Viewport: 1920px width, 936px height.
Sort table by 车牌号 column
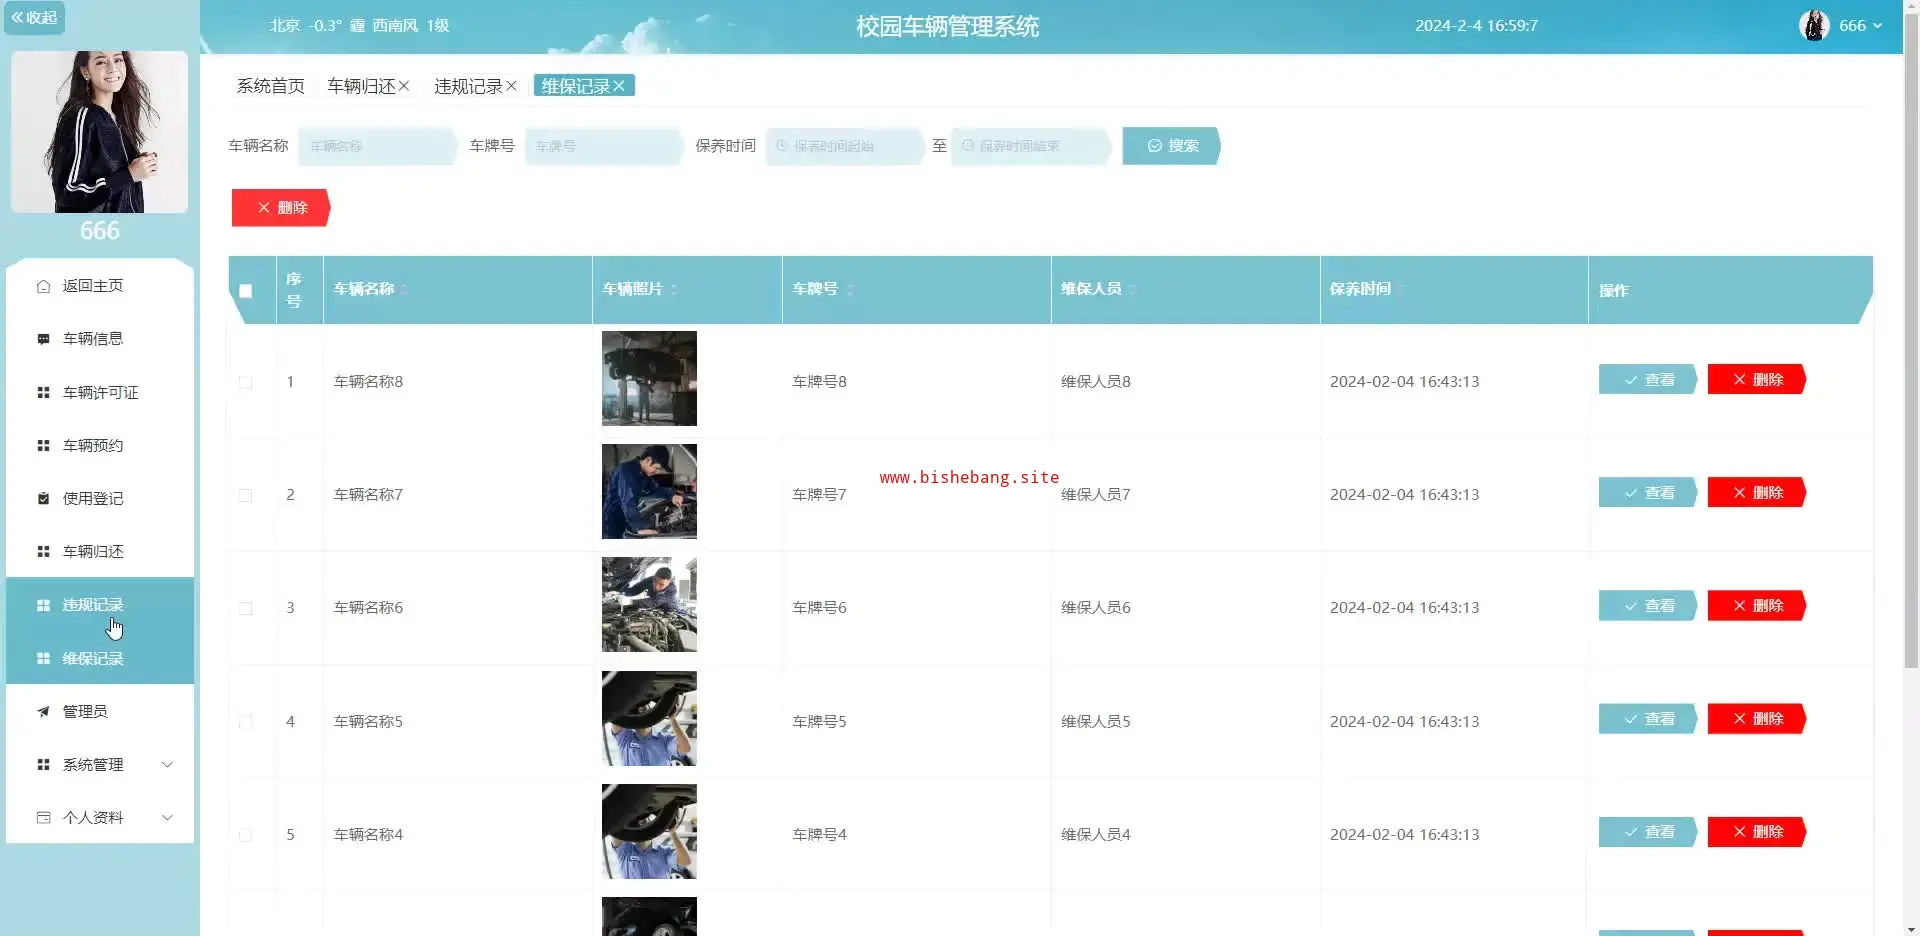pos(850,290)
